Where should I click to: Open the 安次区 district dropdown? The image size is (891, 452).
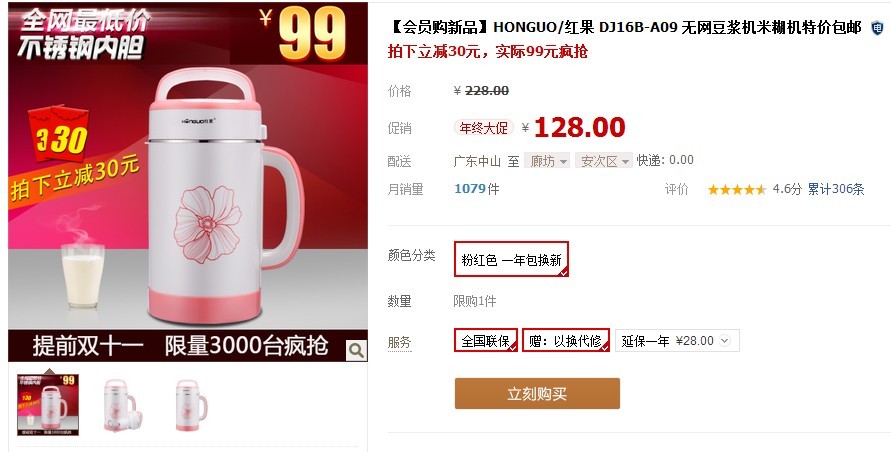603,161
